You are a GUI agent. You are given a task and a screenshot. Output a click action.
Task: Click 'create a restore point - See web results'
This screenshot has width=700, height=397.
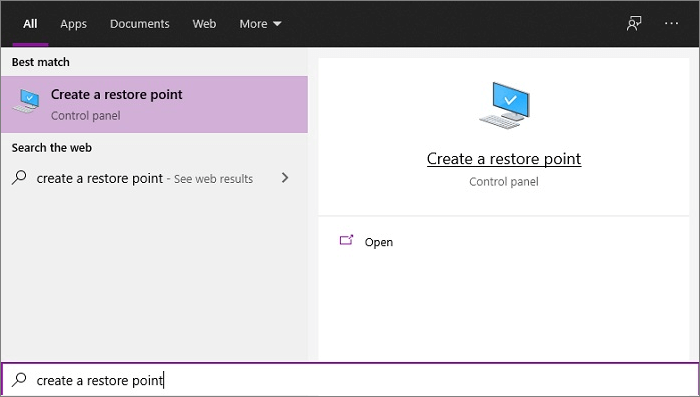coord(145,179)
